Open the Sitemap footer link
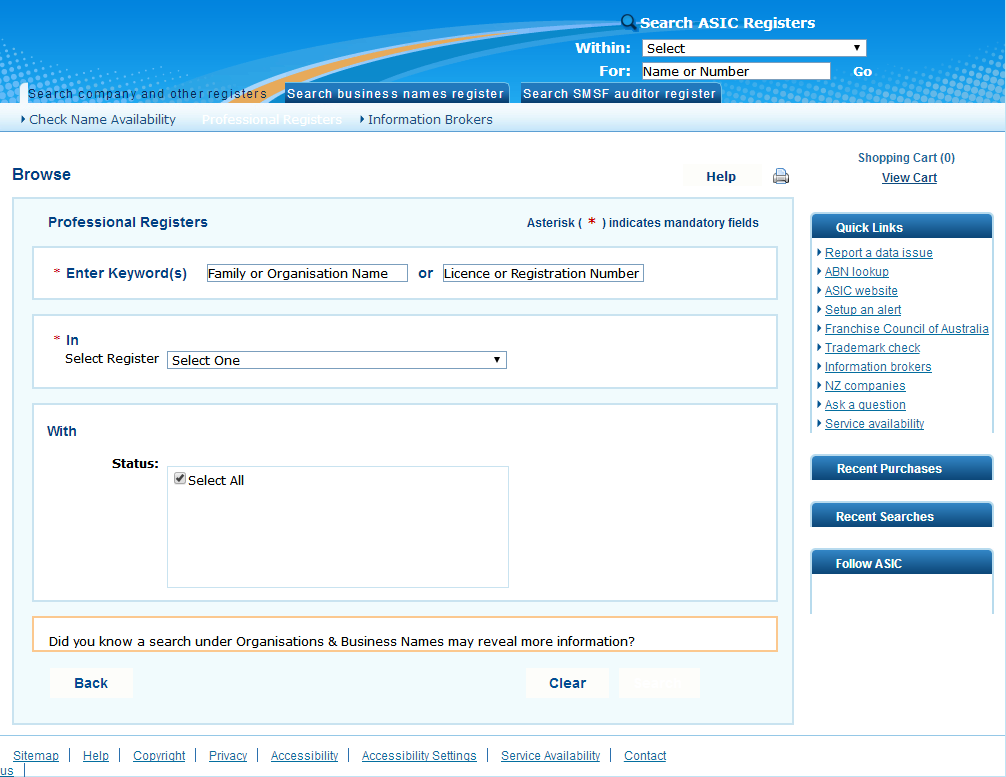 pyautogui.click(x=36, y=756)
